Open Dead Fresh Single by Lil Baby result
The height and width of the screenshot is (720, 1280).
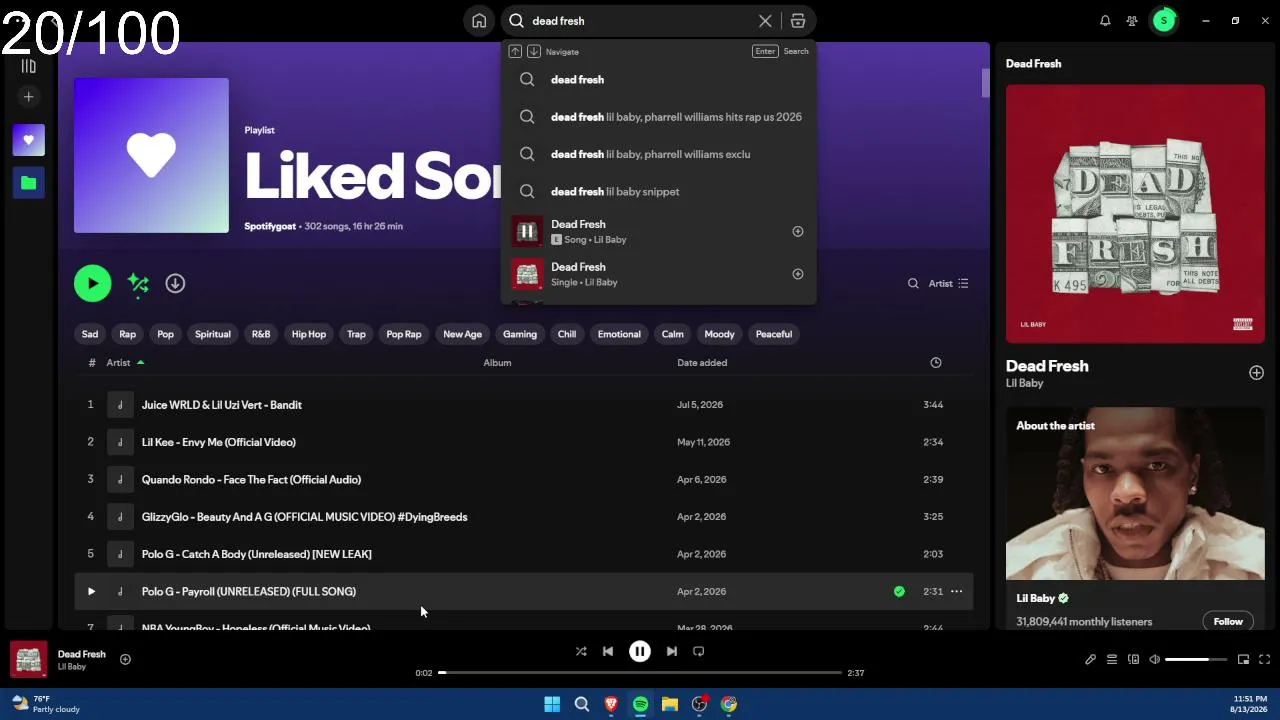(659, 274)
